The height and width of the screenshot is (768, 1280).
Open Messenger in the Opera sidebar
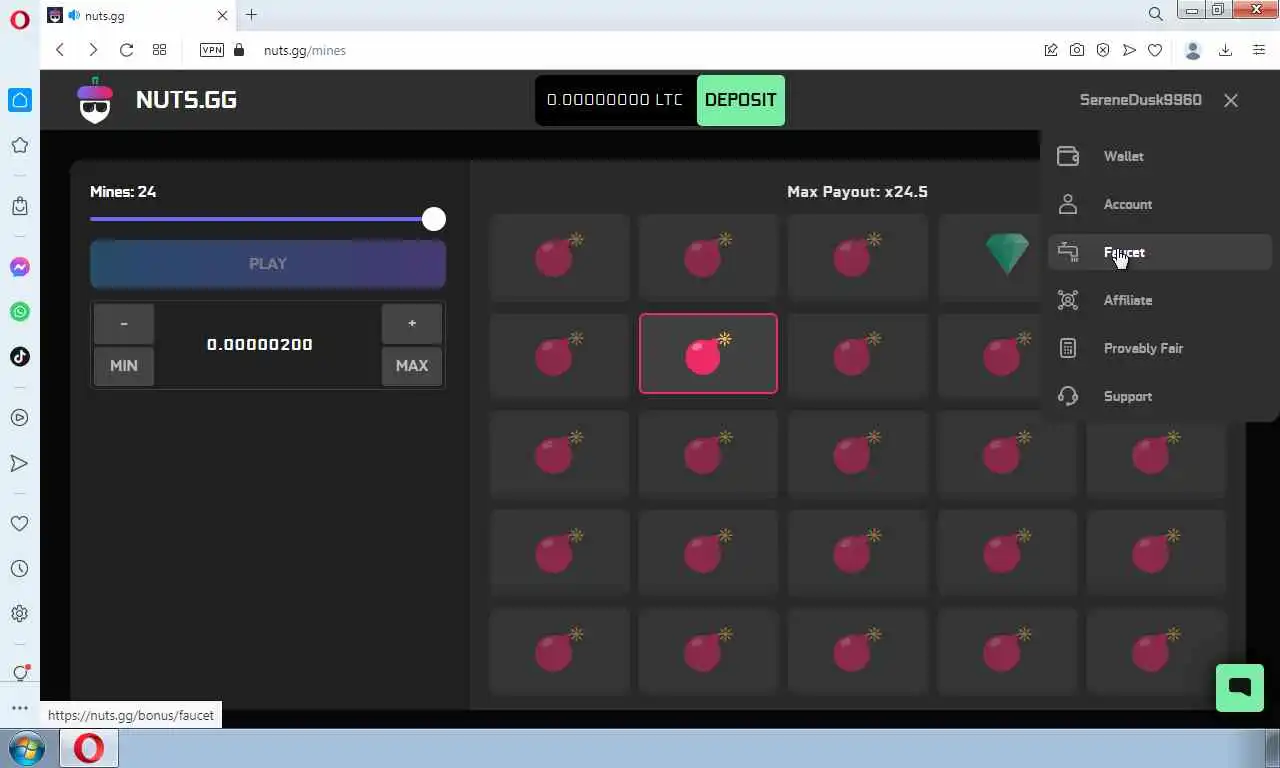click(20, 267)
